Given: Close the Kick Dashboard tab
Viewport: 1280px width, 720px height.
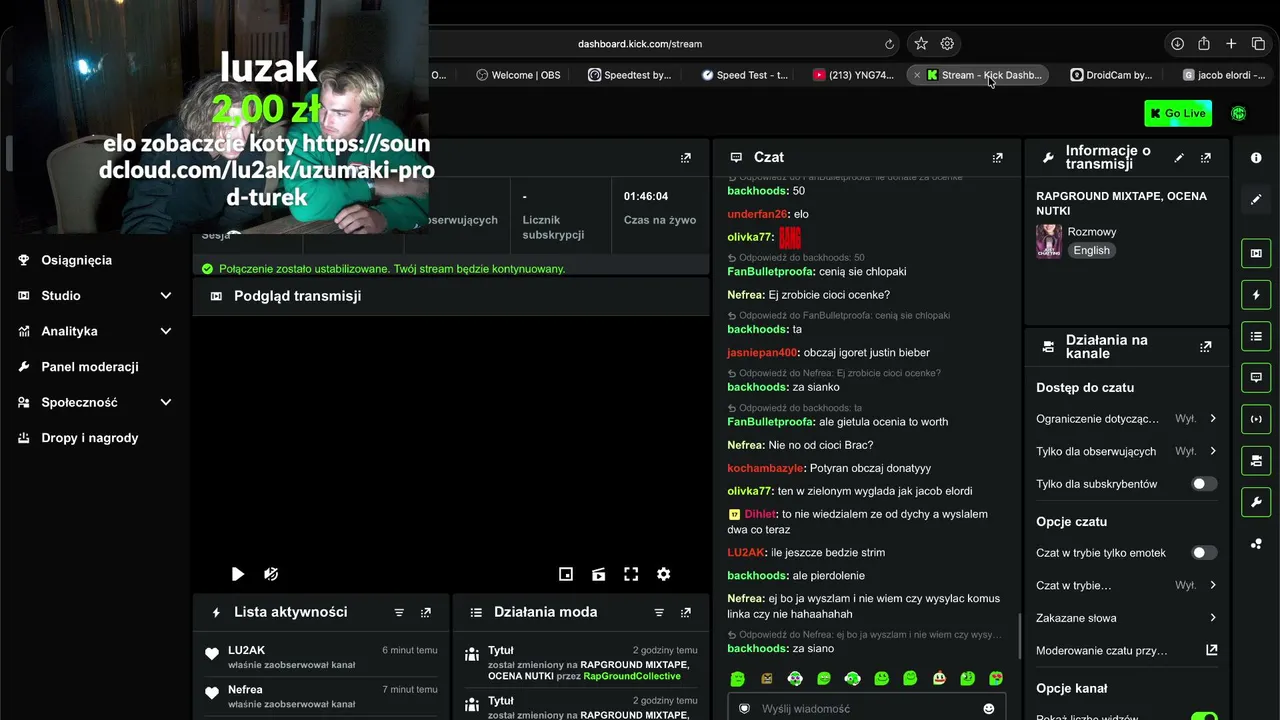Looking at the screenshot, I should tap(917, 75).
